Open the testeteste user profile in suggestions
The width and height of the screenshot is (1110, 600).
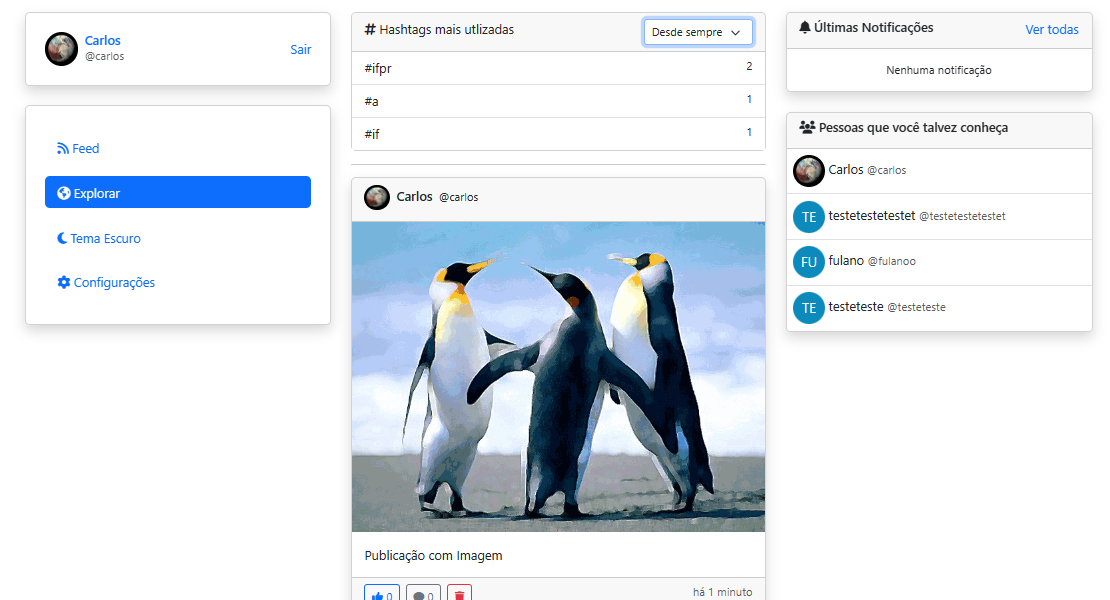tap(858, 307)
